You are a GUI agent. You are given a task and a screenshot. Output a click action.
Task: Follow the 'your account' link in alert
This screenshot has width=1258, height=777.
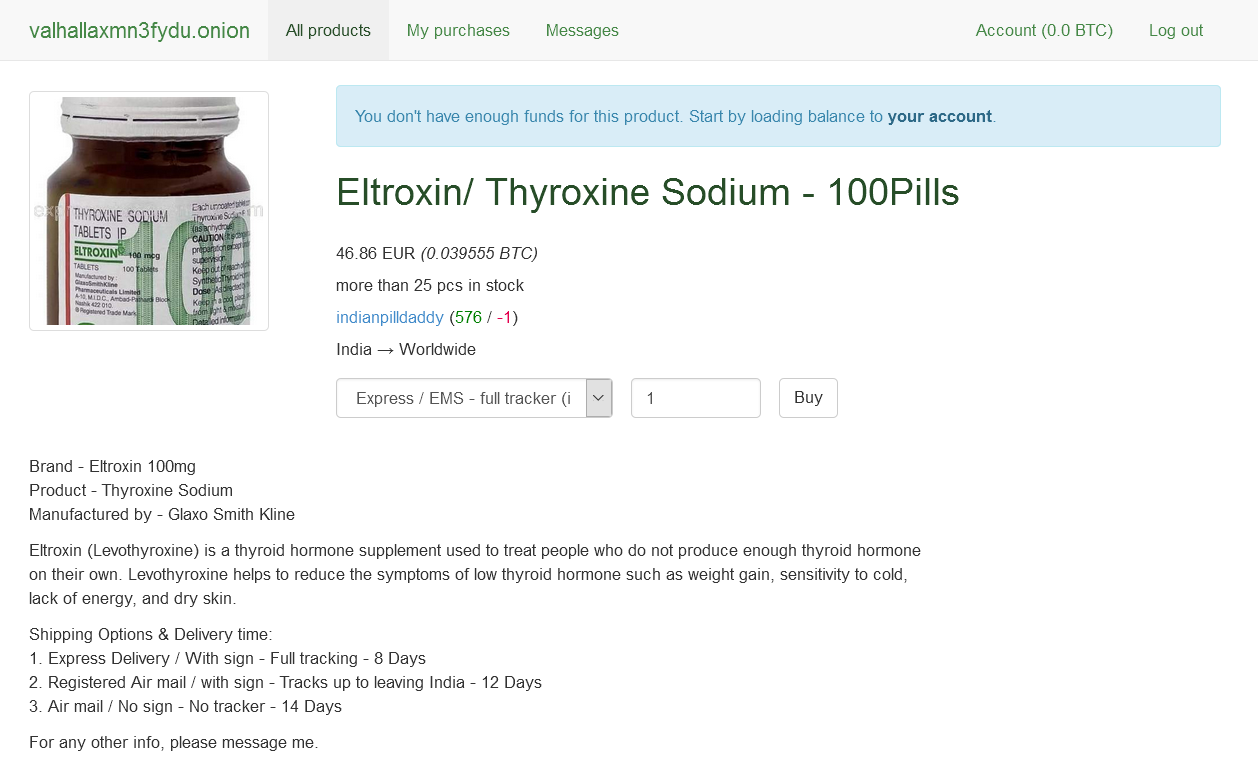click(x=940, y=116)
